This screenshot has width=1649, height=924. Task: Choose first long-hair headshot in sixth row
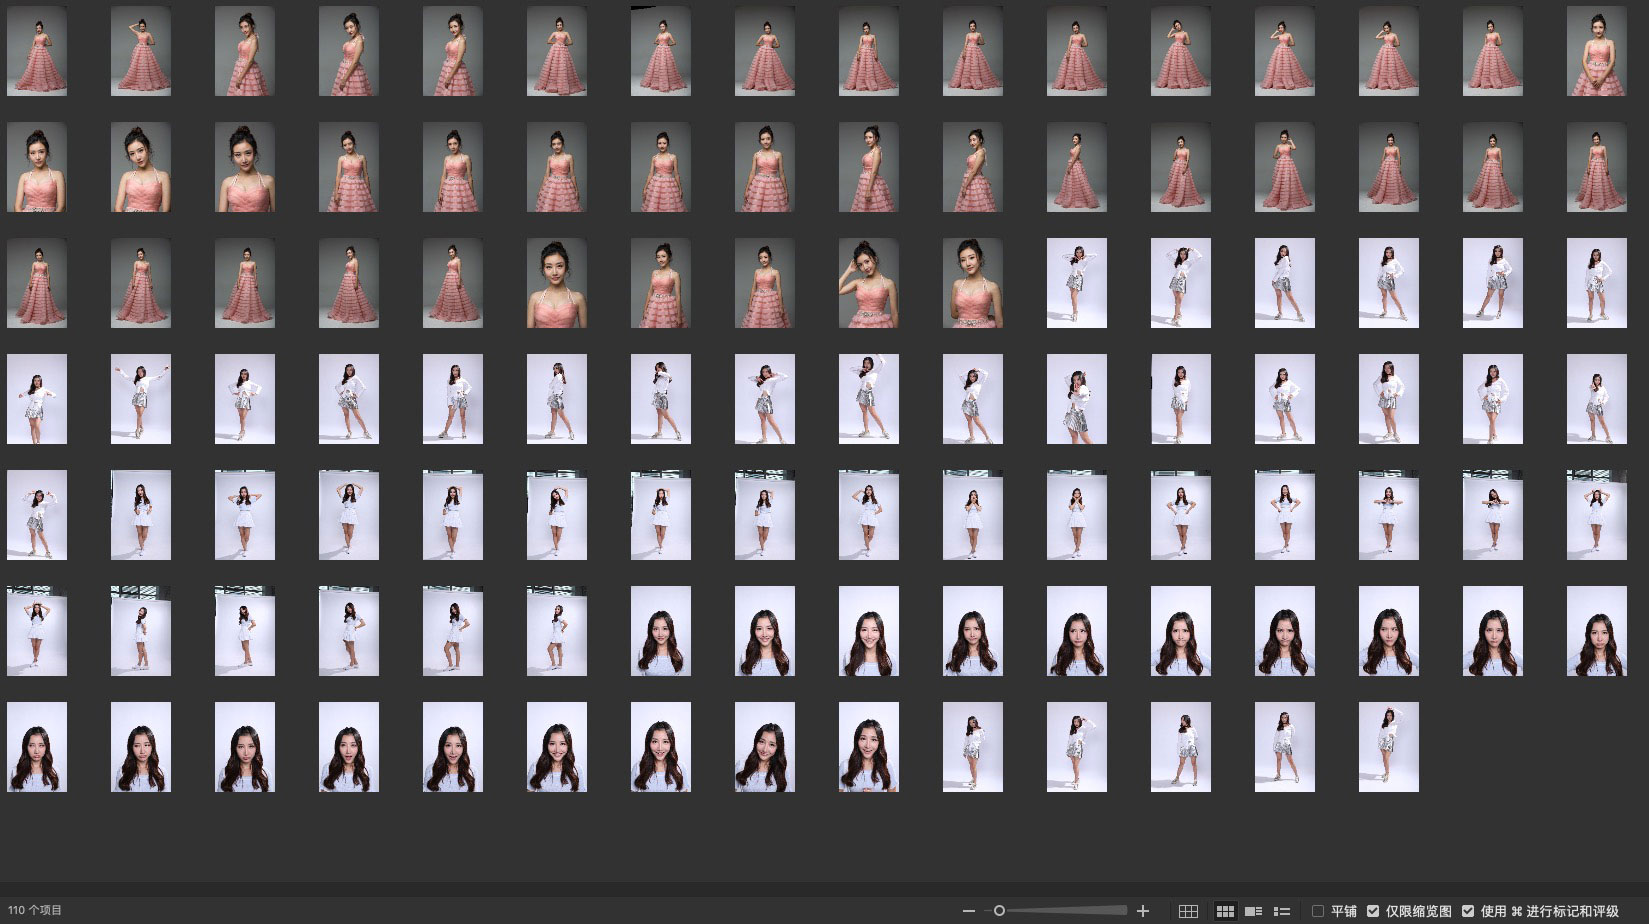click(661, 631)
